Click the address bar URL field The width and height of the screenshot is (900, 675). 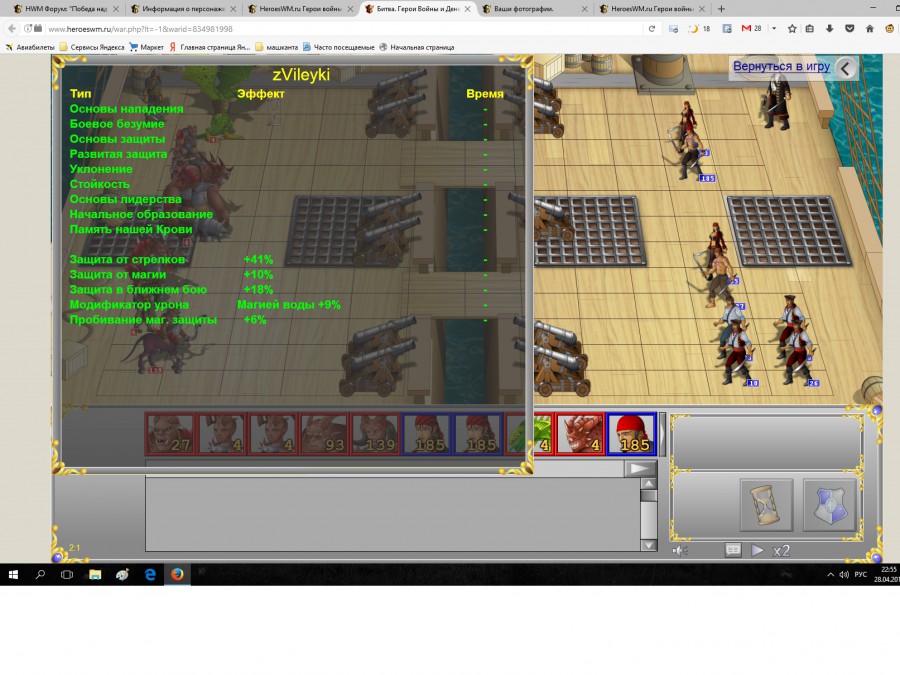tap(342, 29)
